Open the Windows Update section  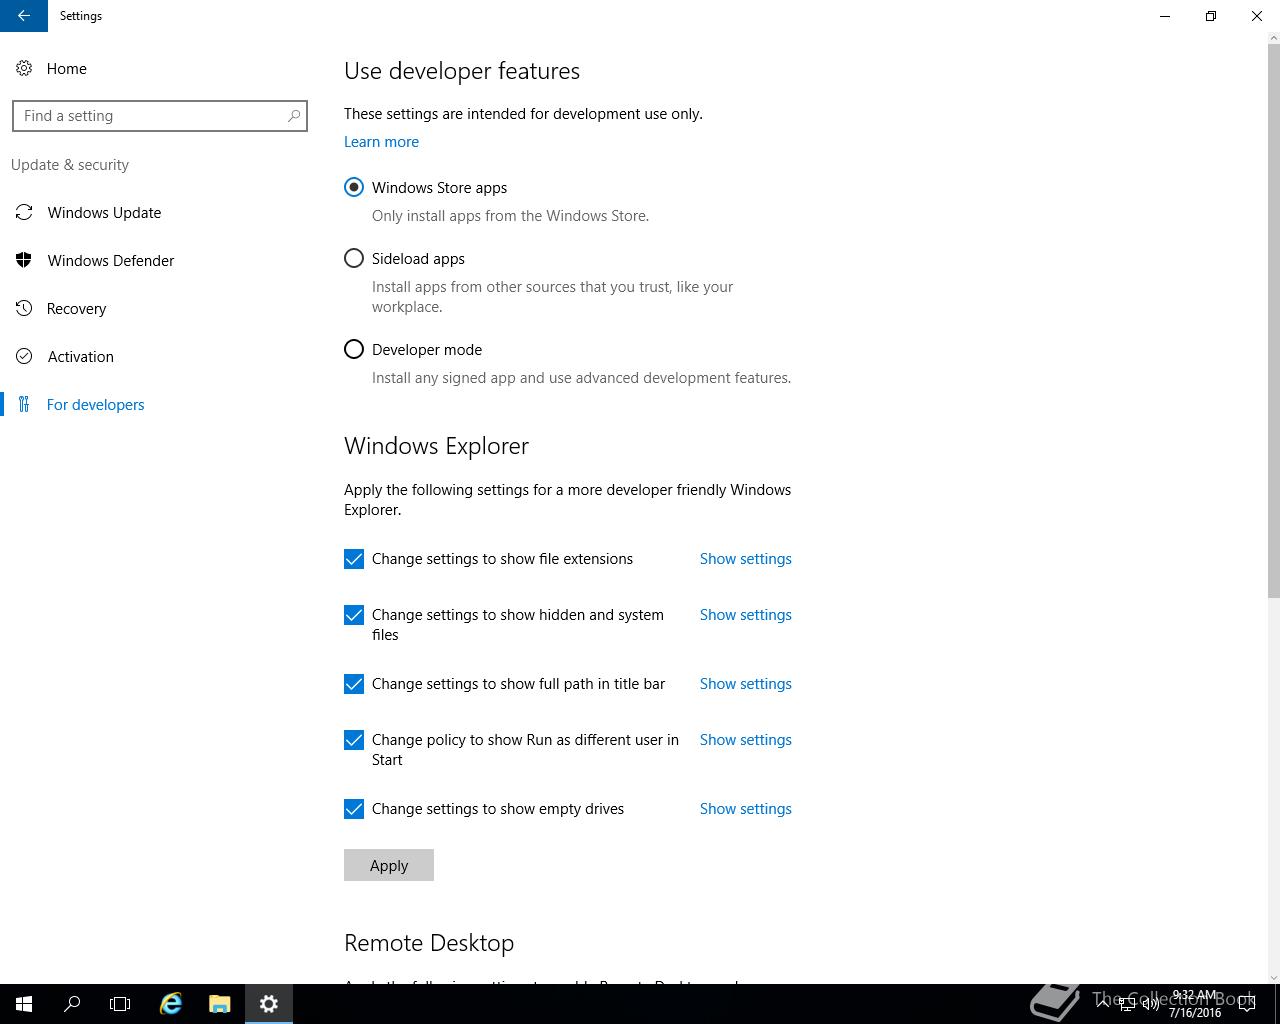pos(104,212)
